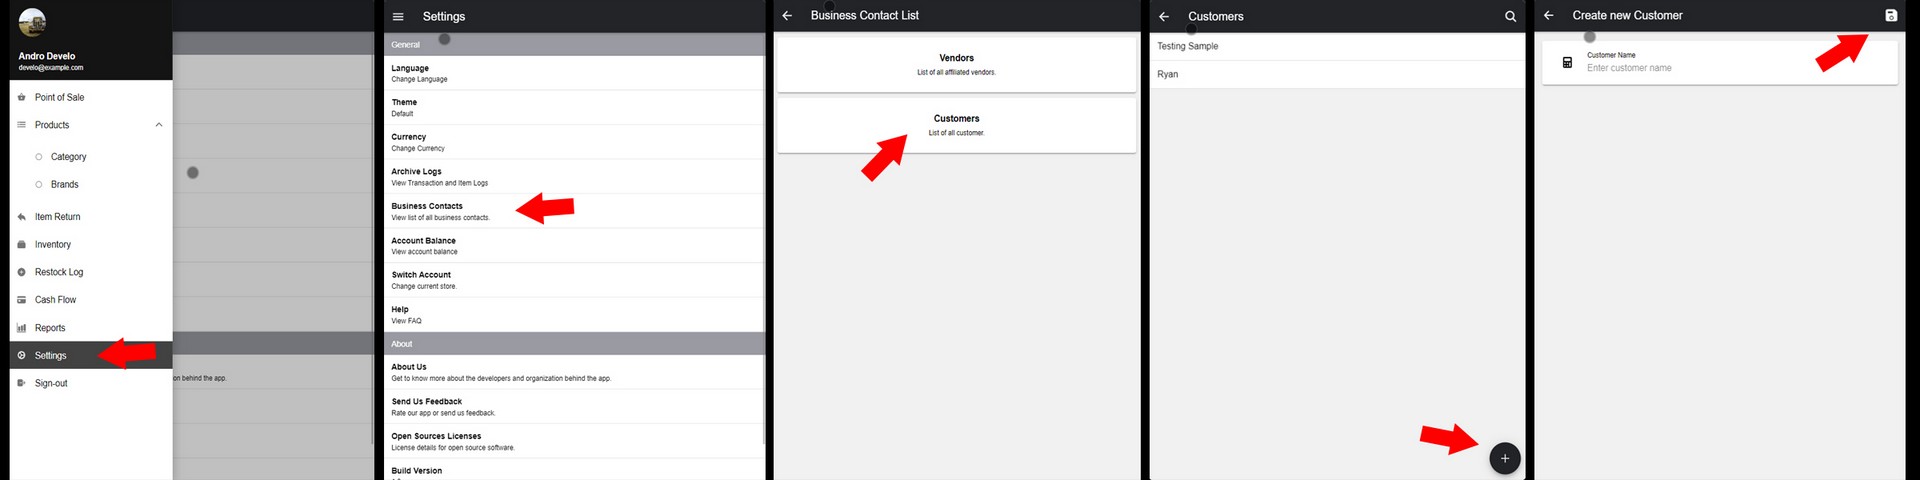Select the Switch Account option
Viewport: 1920px width, 480px height.
[x=574, y=280]
